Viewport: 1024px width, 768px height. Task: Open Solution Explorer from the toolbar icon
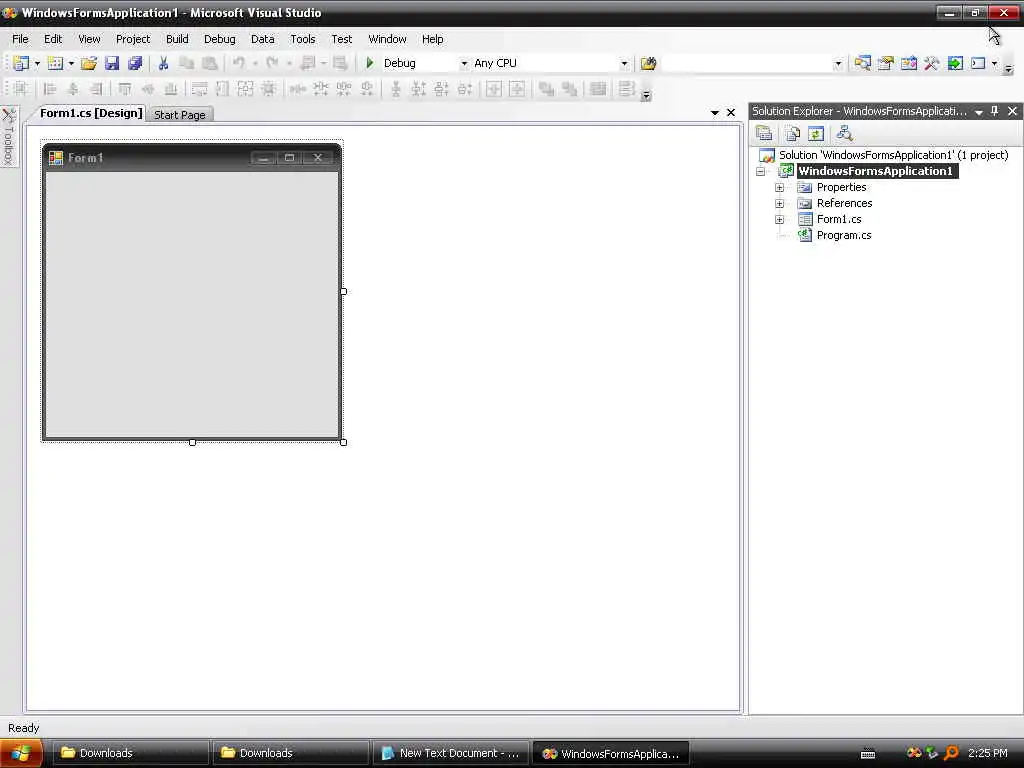click(x=862, y=63)
